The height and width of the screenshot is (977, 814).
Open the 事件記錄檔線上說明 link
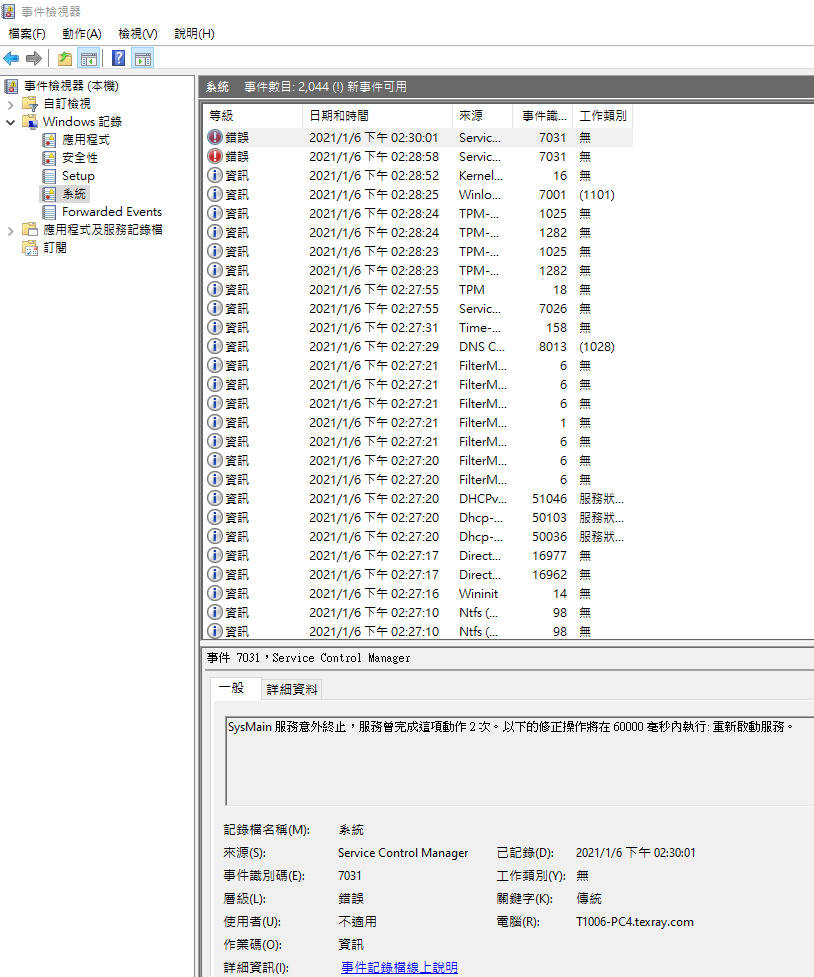(x=400, y=967)
